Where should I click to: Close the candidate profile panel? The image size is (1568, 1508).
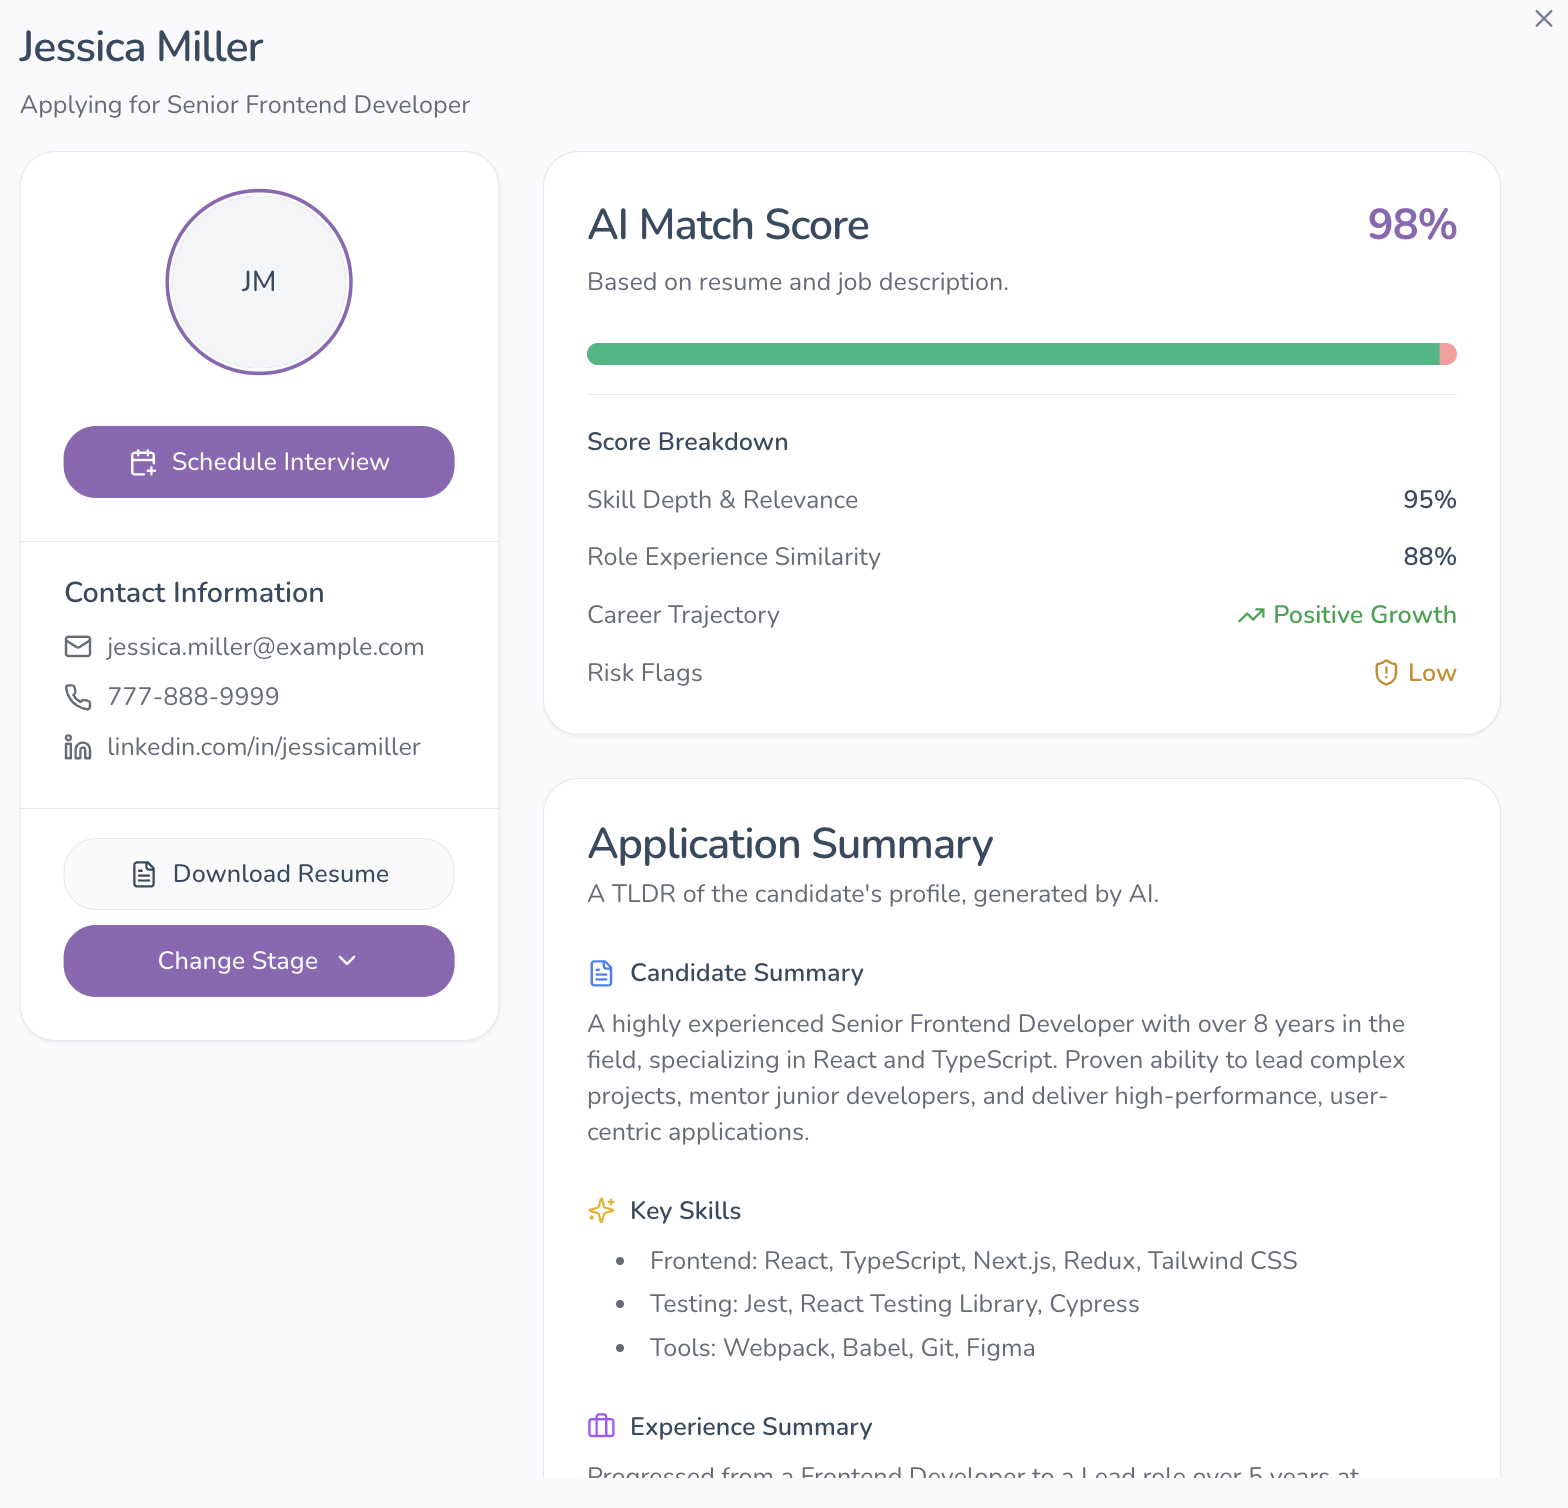(x=1543, y=19)
